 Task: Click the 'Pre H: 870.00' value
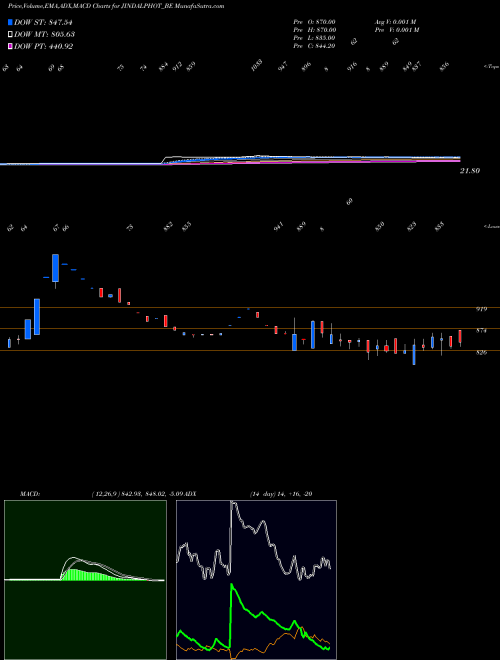[x=314, y=30]
